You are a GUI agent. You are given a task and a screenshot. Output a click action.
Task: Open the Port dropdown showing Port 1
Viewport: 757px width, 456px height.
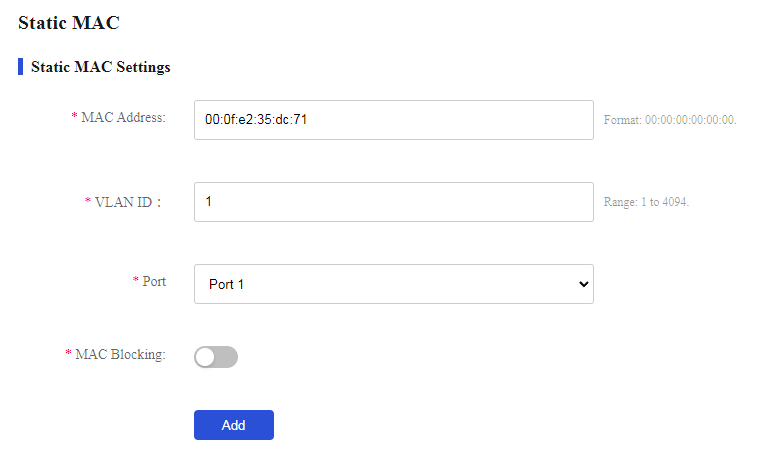click(393, 284)
